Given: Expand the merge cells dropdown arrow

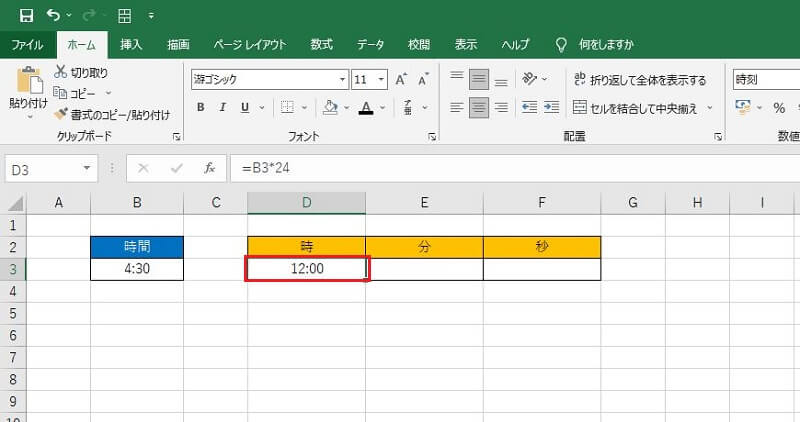Looking at the screenshot, I should (709, 108).
